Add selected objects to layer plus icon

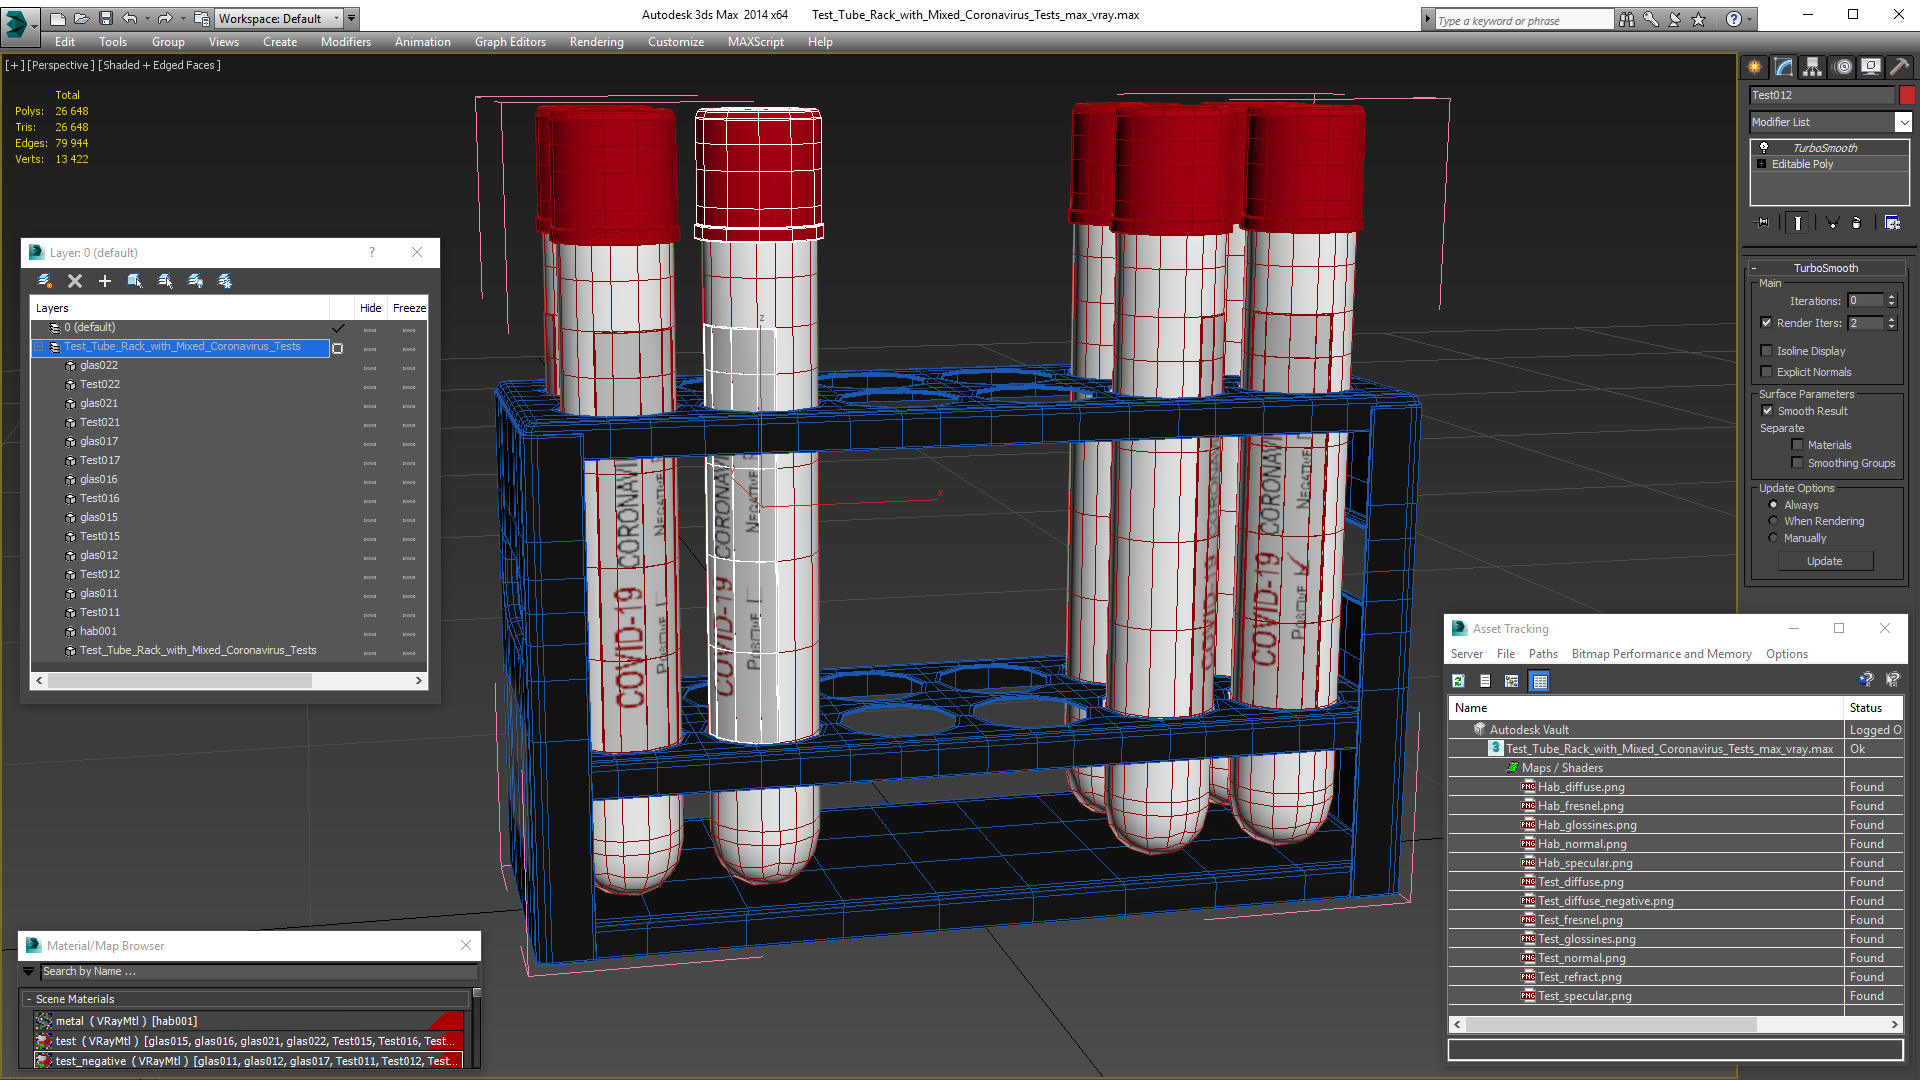click(x=105, y=281)
